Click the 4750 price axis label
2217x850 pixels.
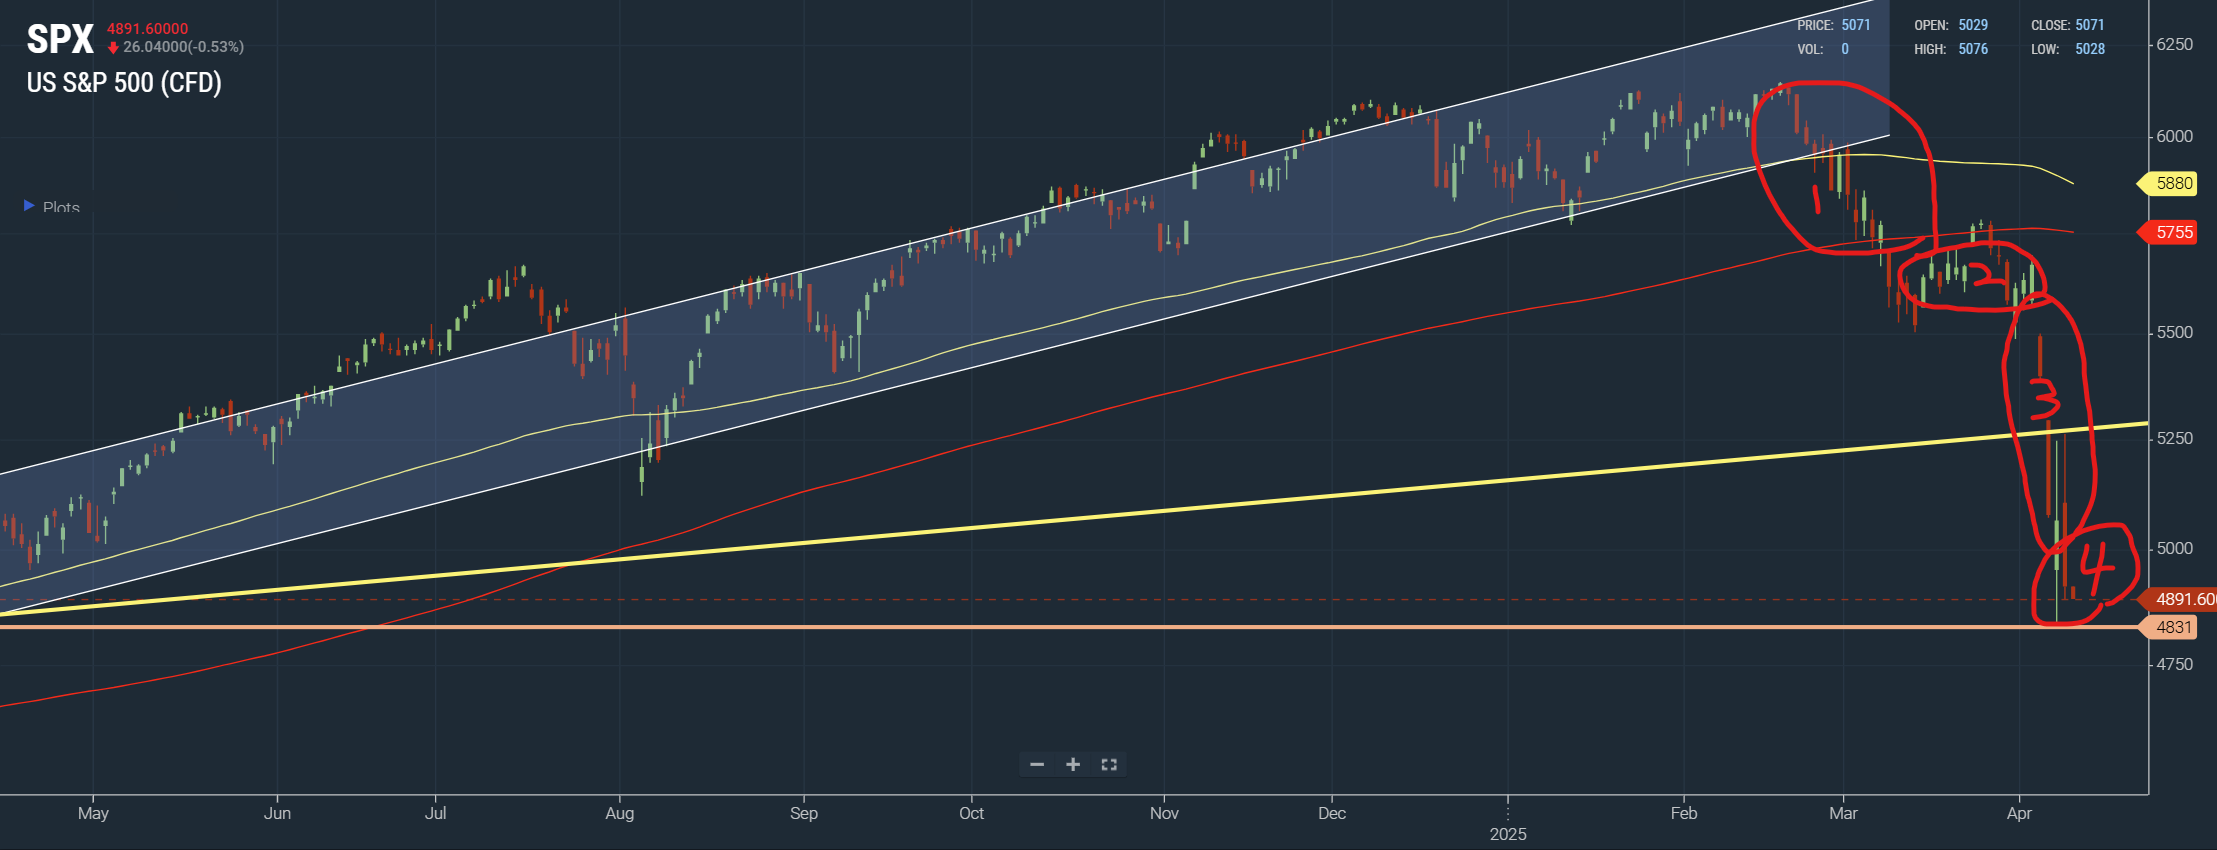[x=2174, y=664]
